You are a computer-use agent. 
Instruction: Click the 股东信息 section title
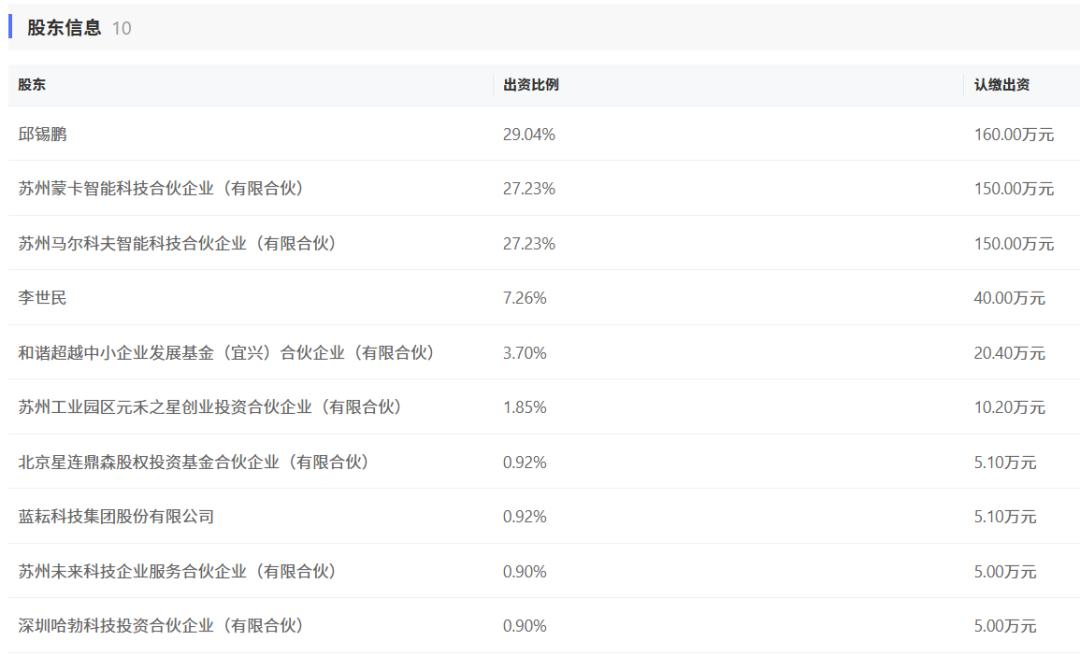tap(64, 28)
